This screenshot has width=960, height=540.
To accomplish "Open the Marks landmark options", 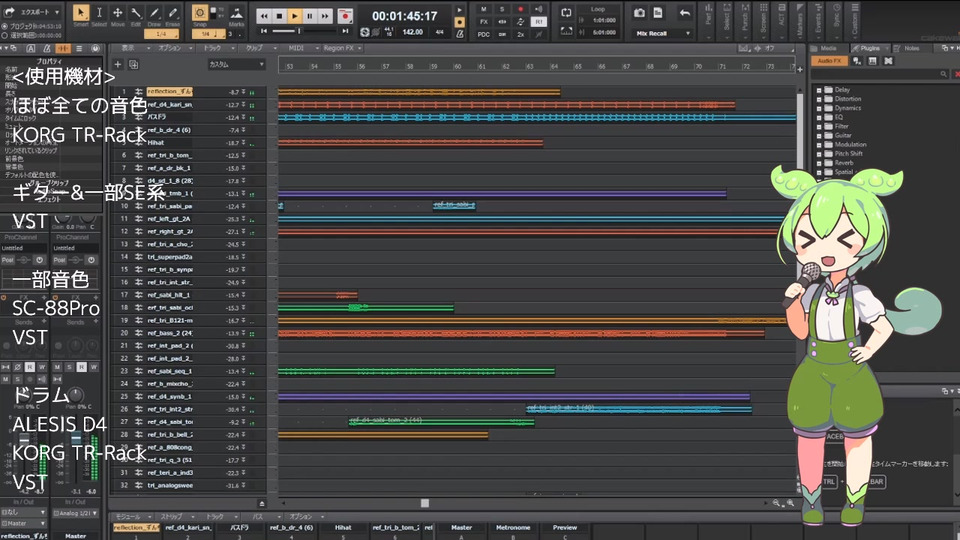I will coord(236,13).
